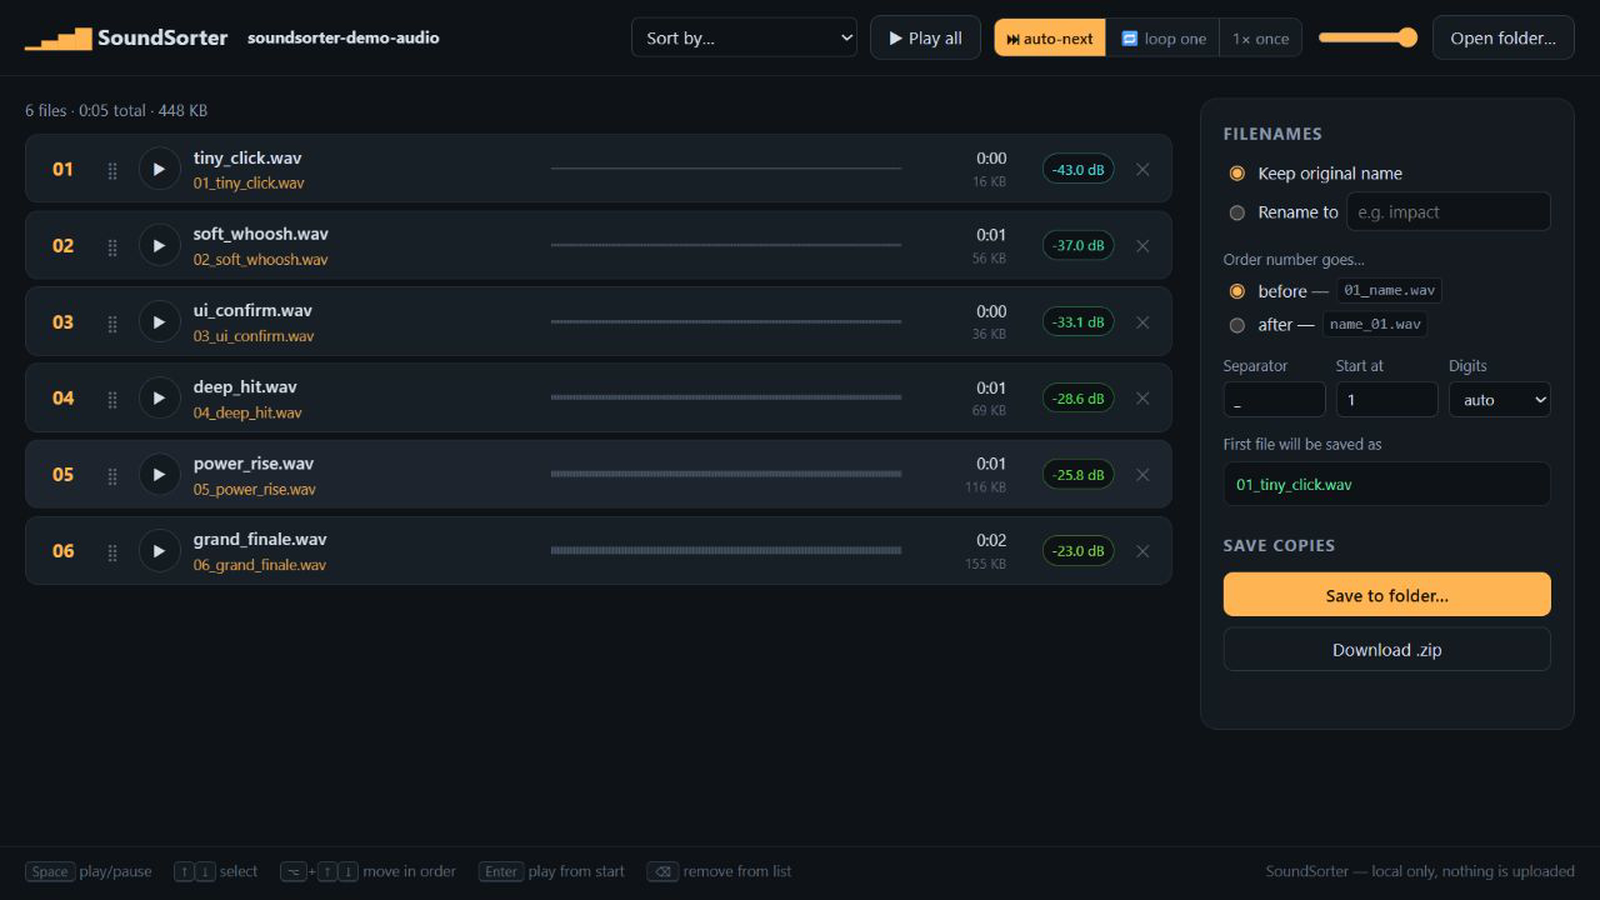Remove grand_finale.wav from list
Screen dimensions: 1600x900
(1142, 551)
